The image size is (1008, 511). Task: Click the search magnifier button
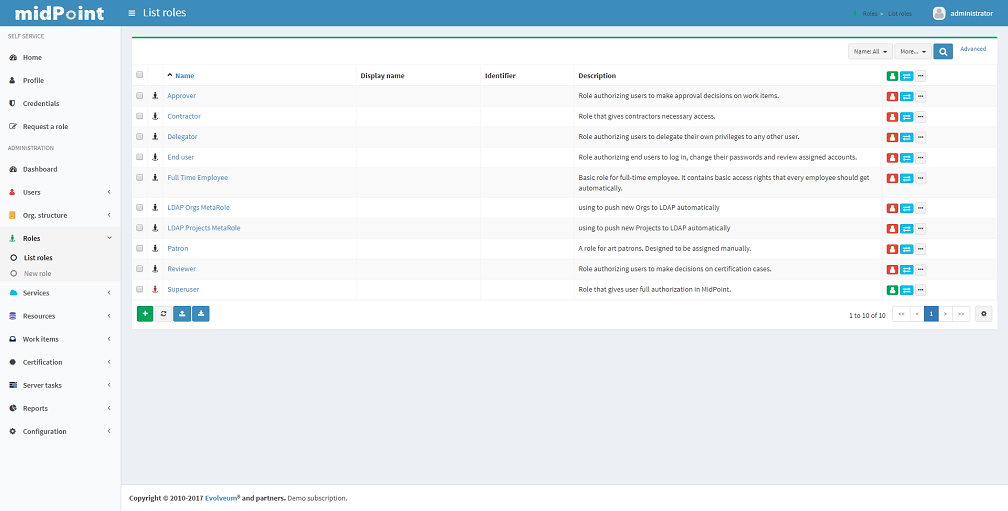point(943,51)
